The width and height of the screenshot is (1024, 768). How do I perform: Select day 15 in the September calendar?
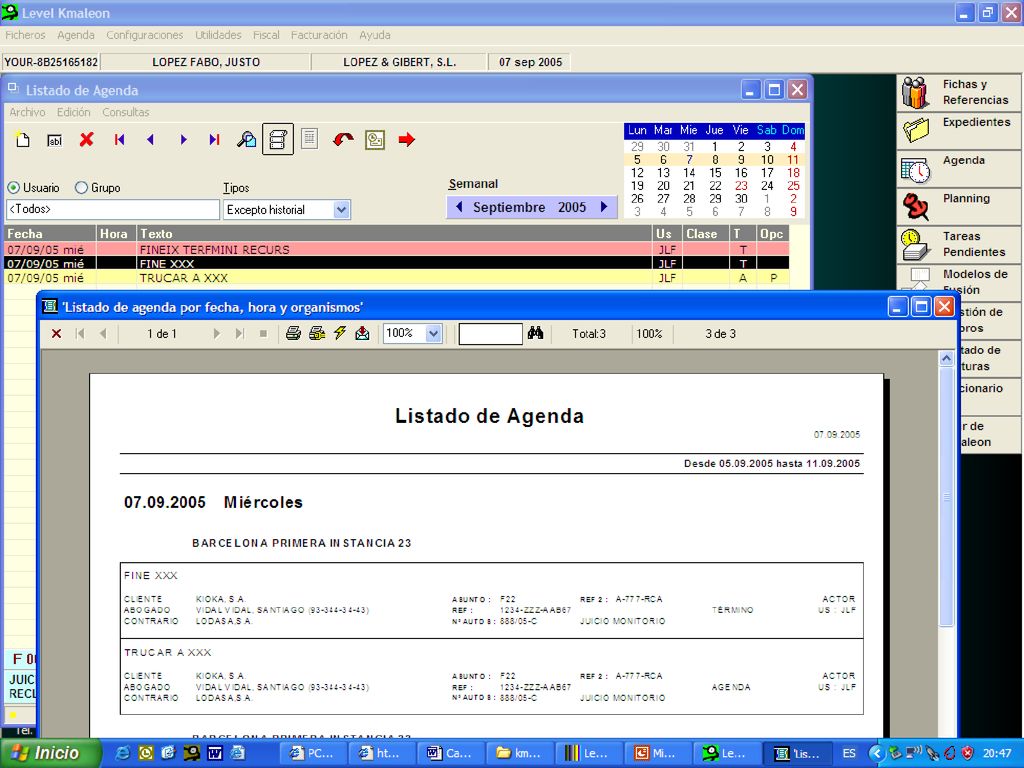(x=715, y=172)
